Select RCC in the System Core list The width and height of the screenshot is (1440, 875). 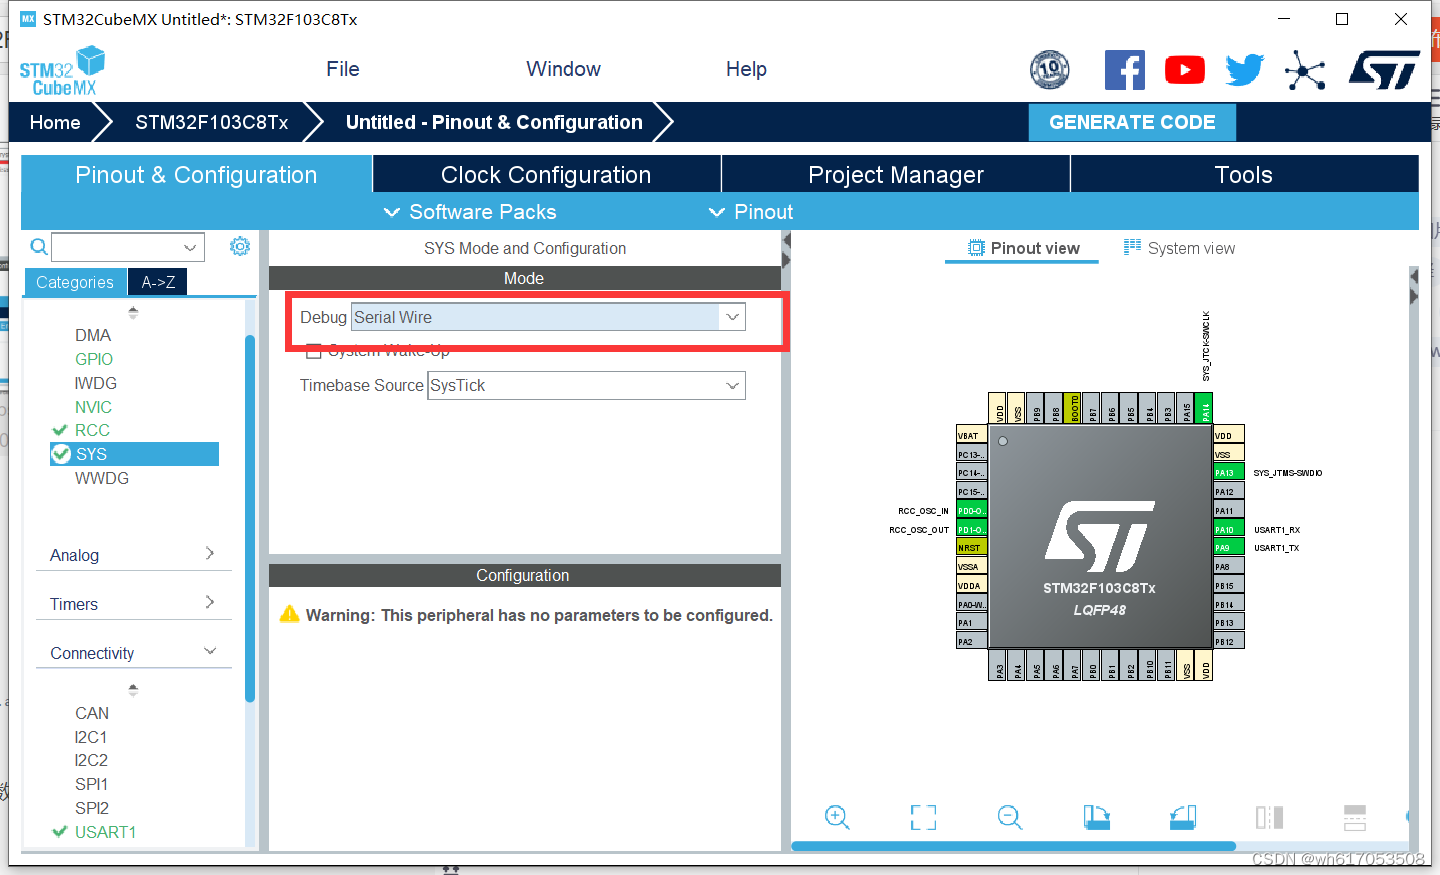92,430
